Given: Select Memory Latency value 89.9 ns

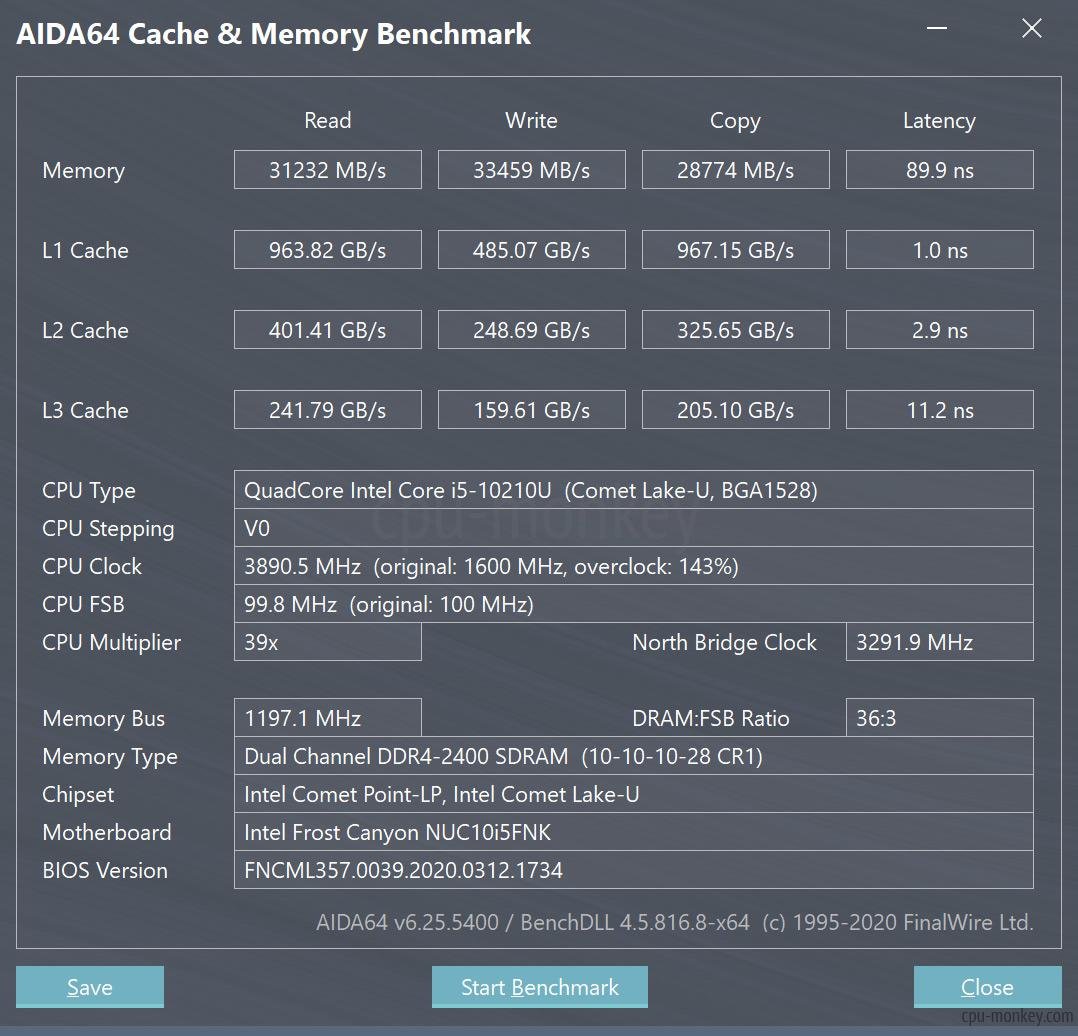Looking at the screenshot, I should tap(940, 170).
